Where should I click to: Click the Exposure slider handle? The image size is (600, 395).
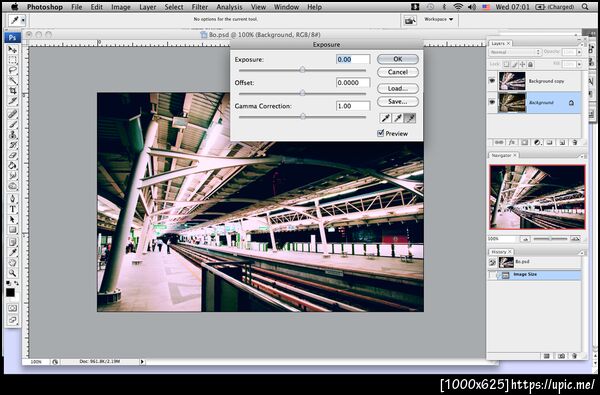click(302, 70)
